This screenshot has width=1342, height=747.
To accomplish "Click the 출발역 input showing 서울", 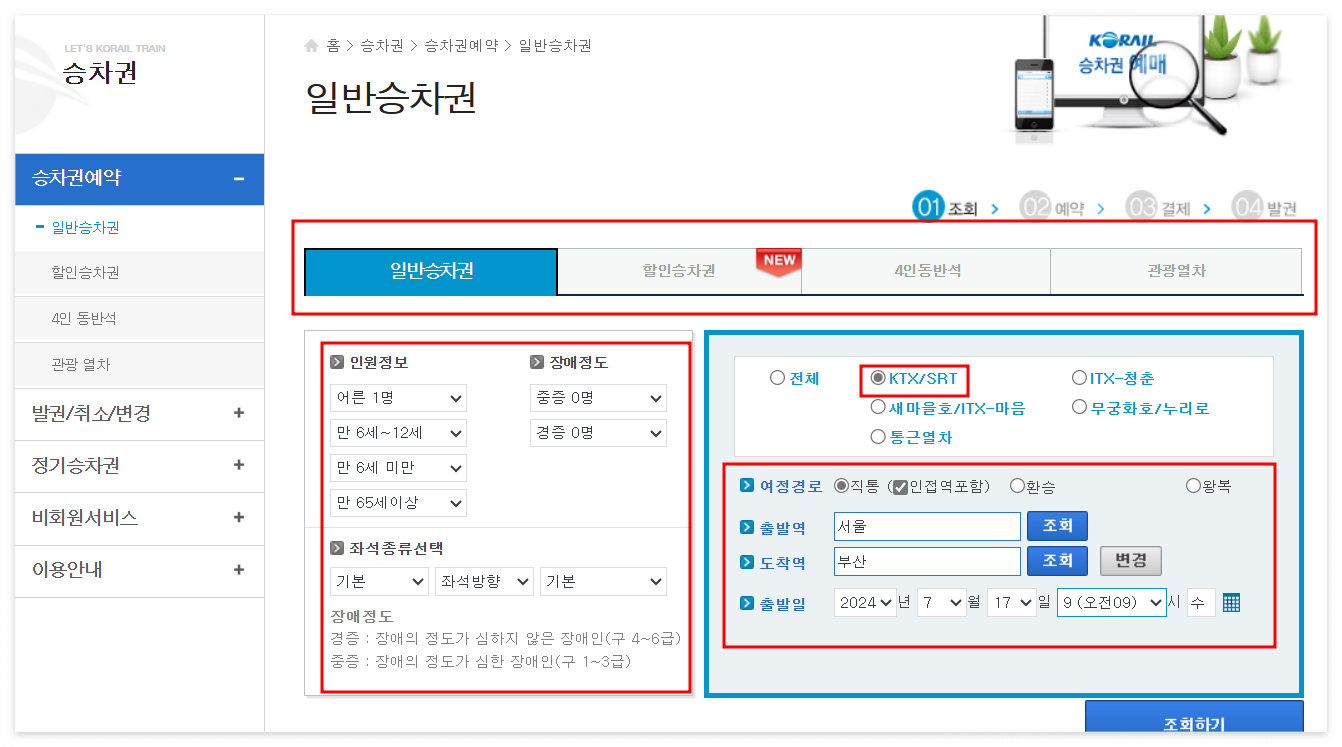I will (926, 526).
